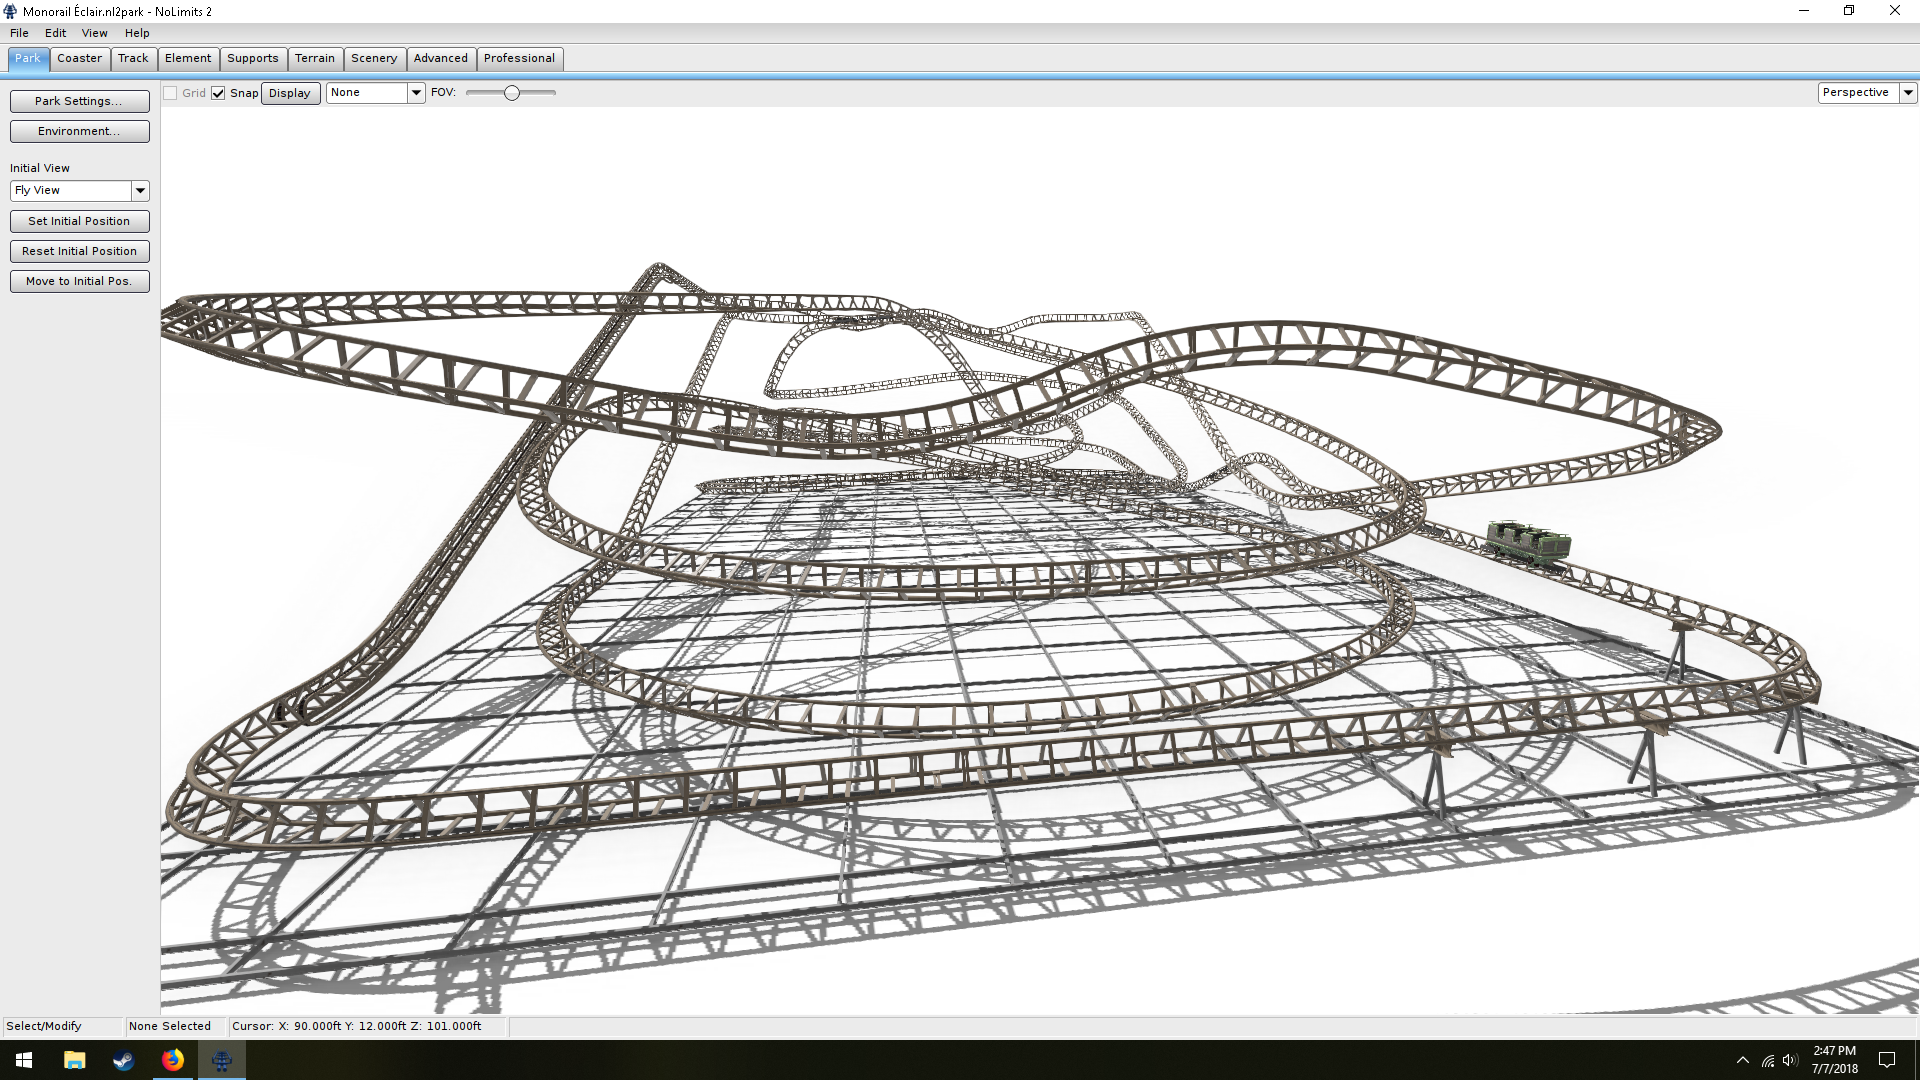The image size is (1920, 1080).
Task: Click the Park Settings button
Action: 79,101
